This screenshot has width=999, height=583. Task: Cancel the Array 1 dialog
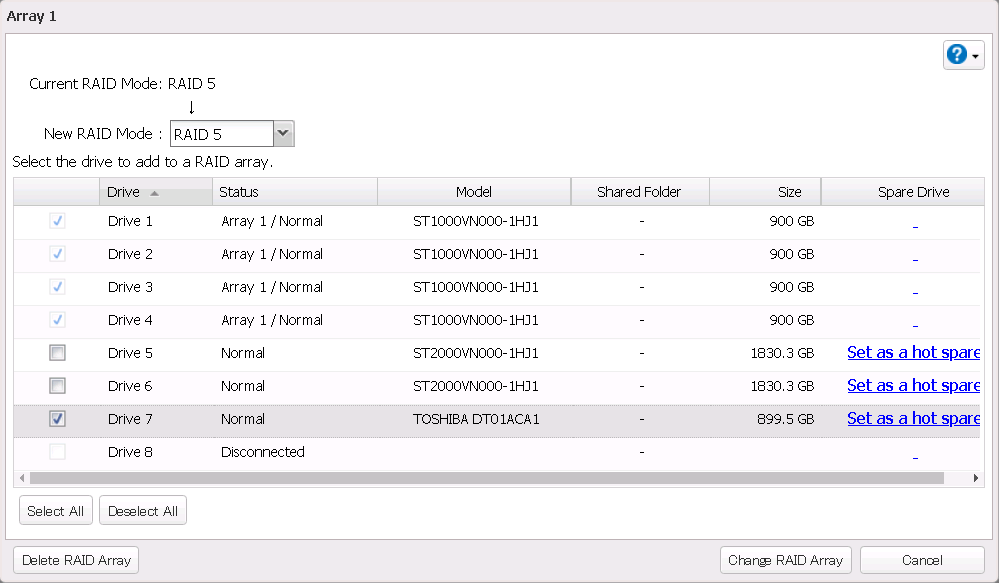tap(921, 560)
